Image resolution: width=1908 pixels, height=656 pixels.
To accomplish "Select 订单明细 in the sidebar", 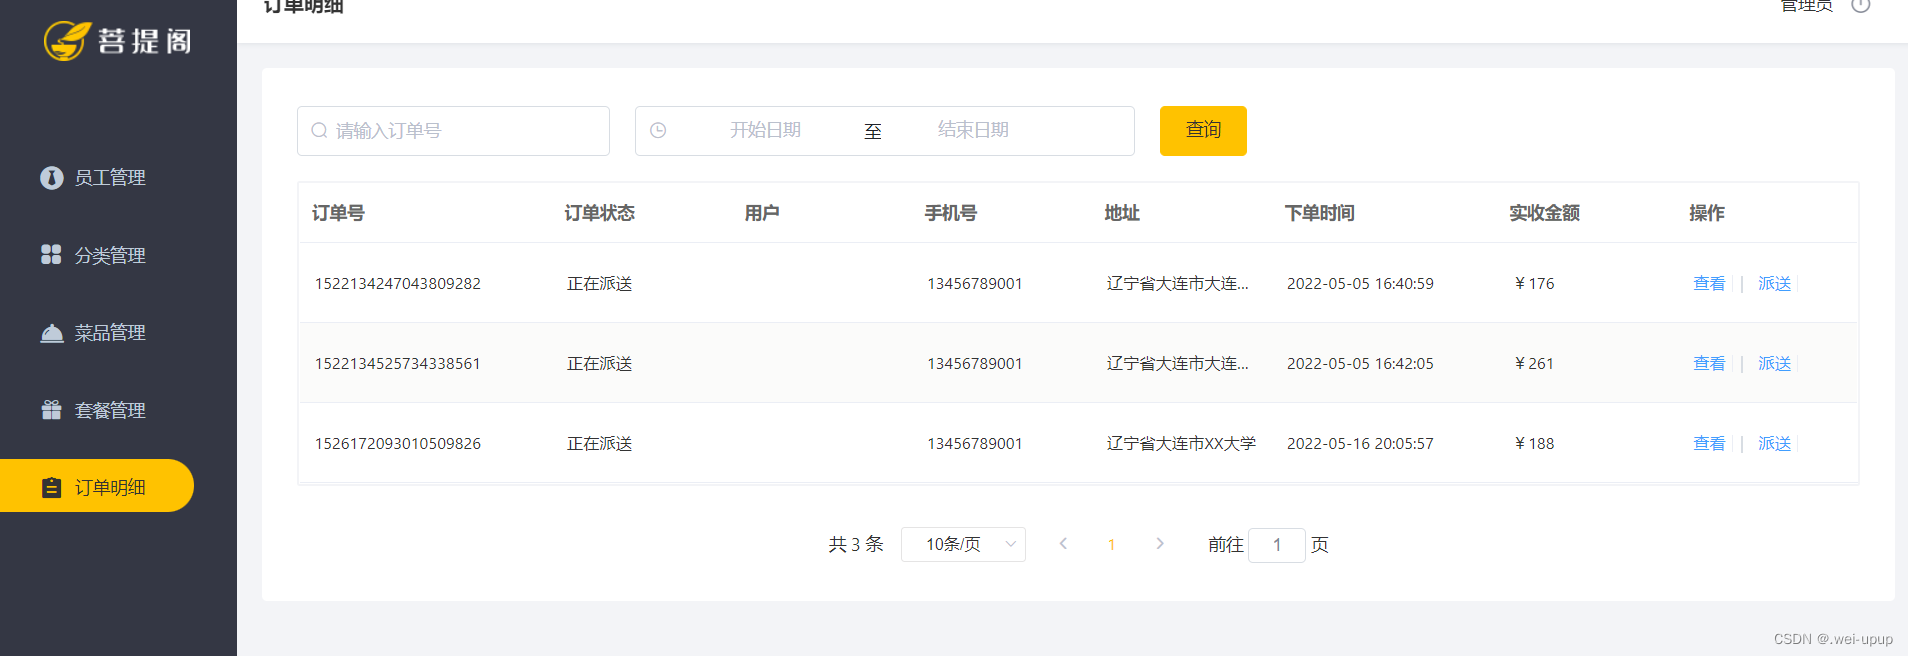I will coord(97,486).
